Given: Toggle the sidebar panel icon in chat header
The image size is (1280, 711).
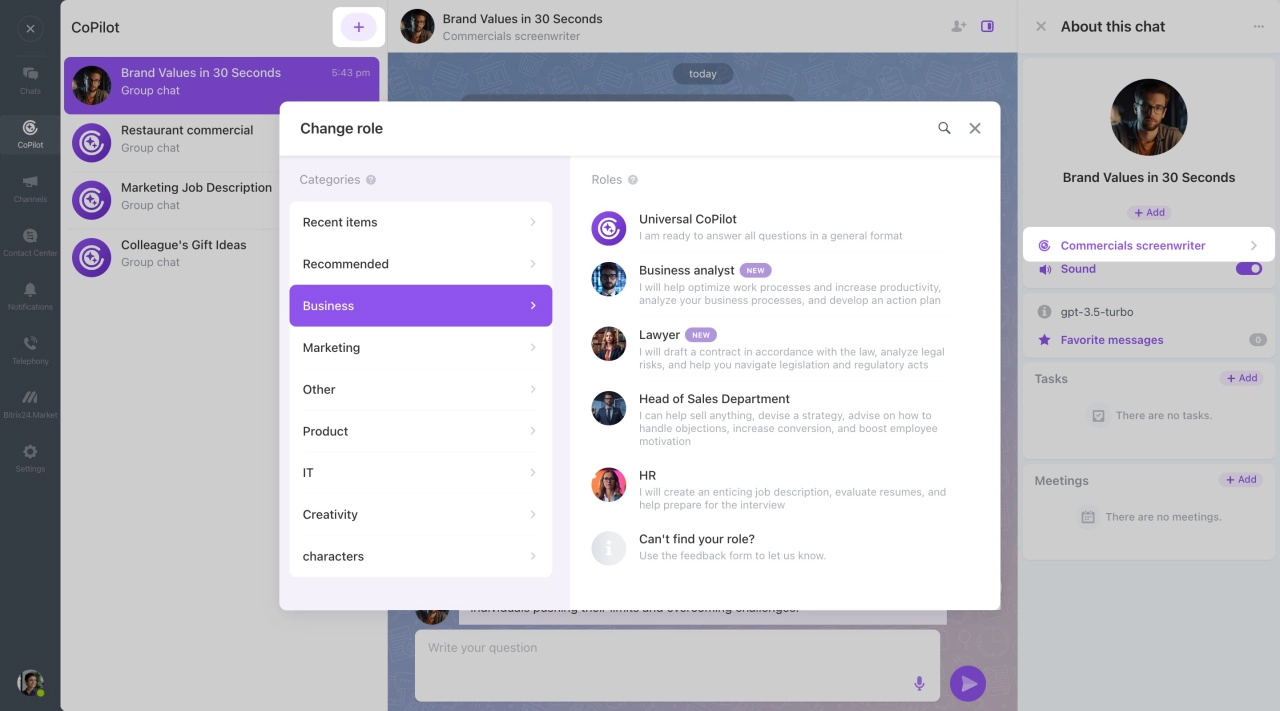Looking at the screenshot, I should click(x=987, y=27).
